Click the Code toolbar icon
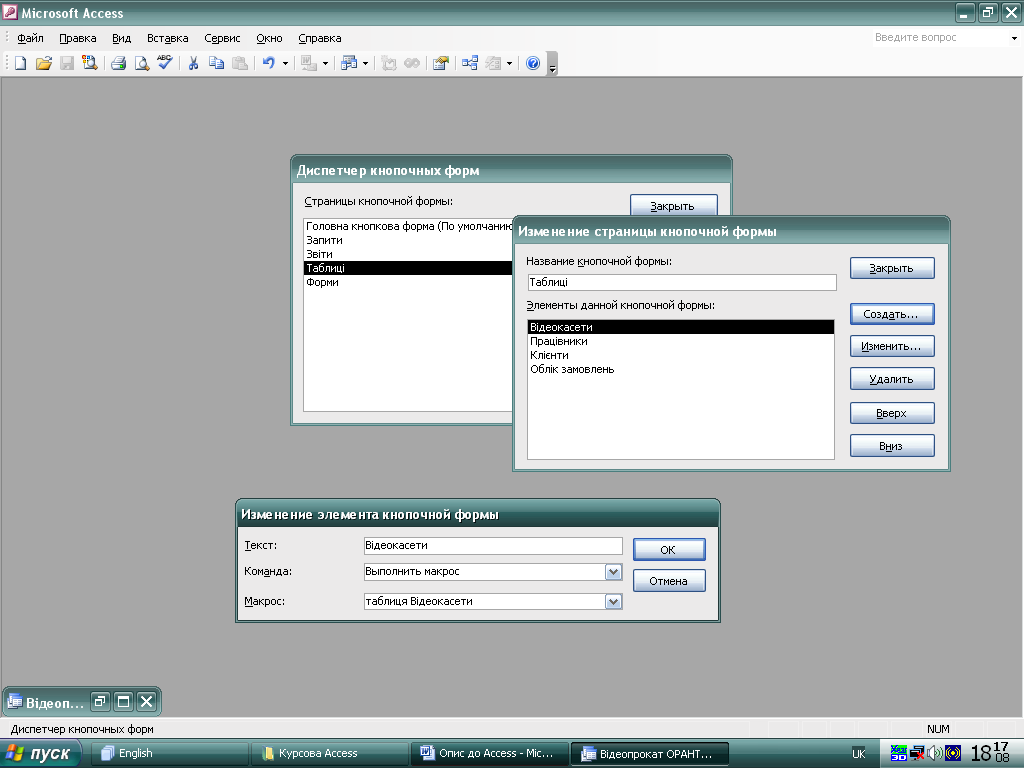Screen dimensions: 1024x768 tap(389, 63)
